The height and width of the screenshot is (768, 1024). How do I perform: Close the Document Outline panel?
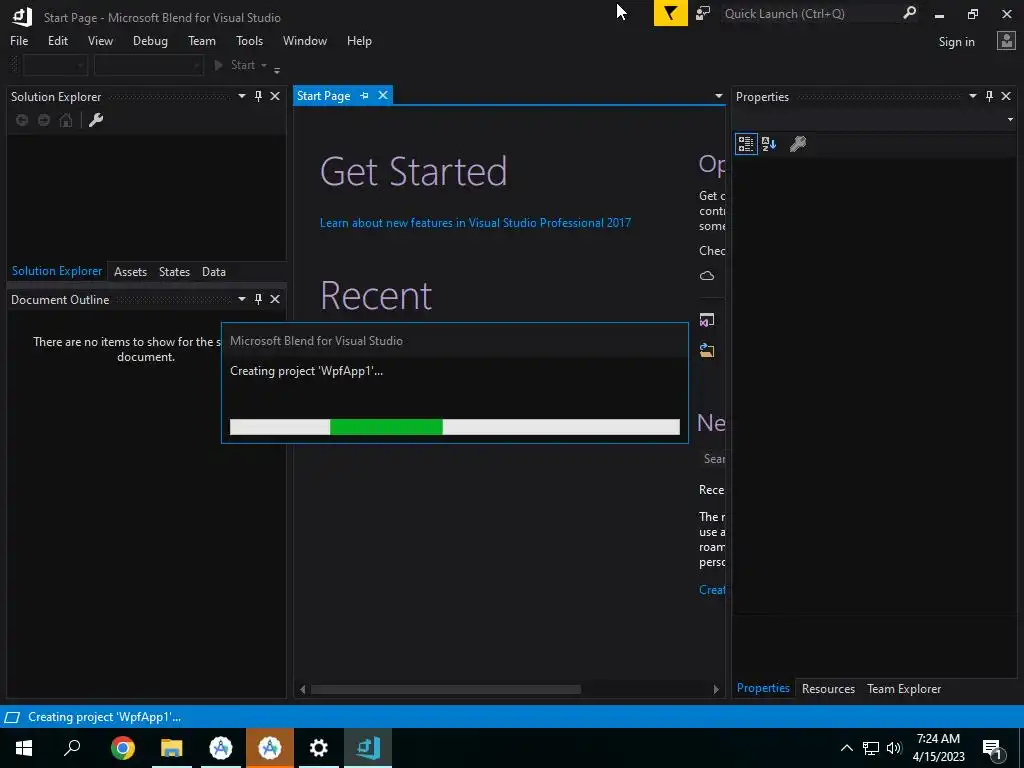(275, 299)
